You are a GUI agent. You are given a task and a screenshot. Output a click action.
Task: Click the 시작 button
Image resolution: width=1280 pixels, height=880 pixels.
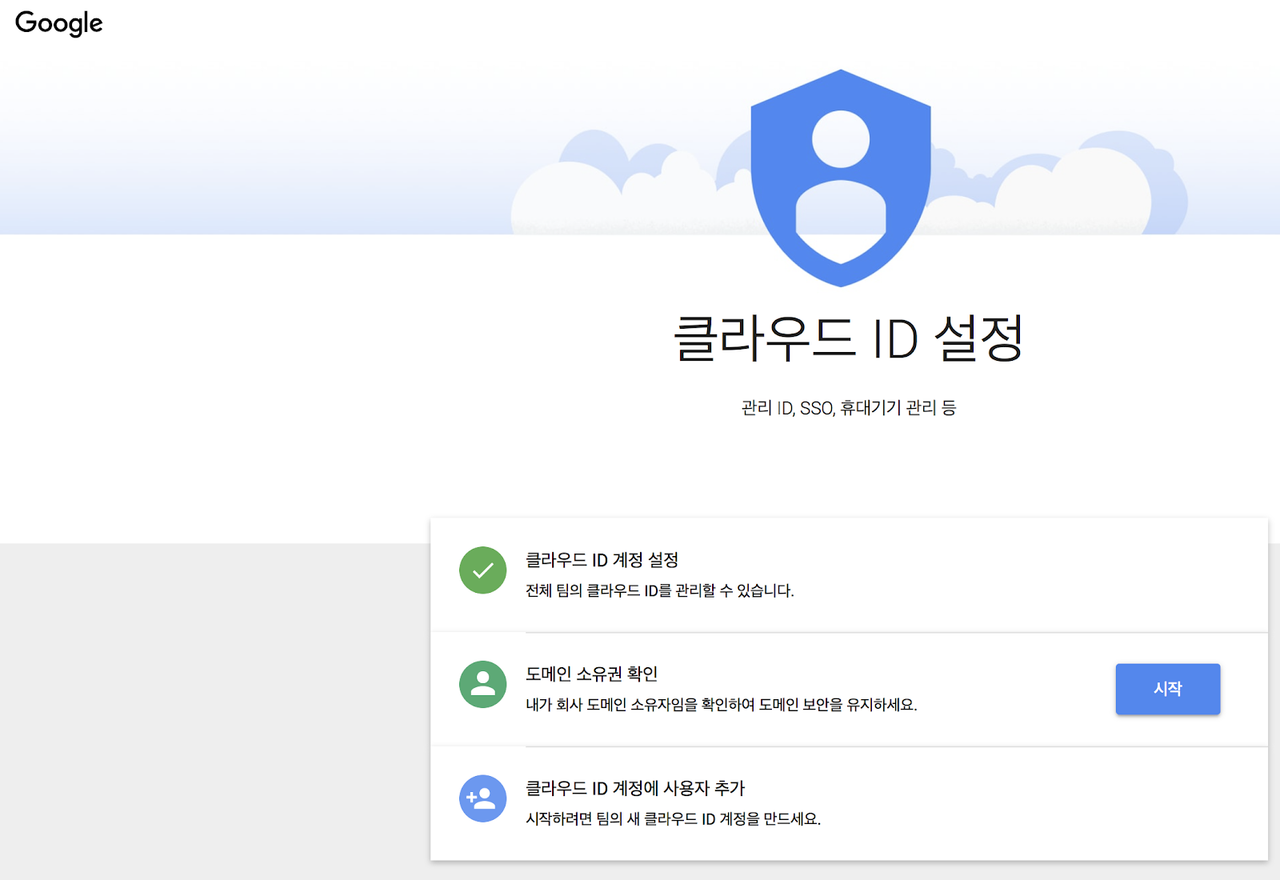coord(1168,689)
